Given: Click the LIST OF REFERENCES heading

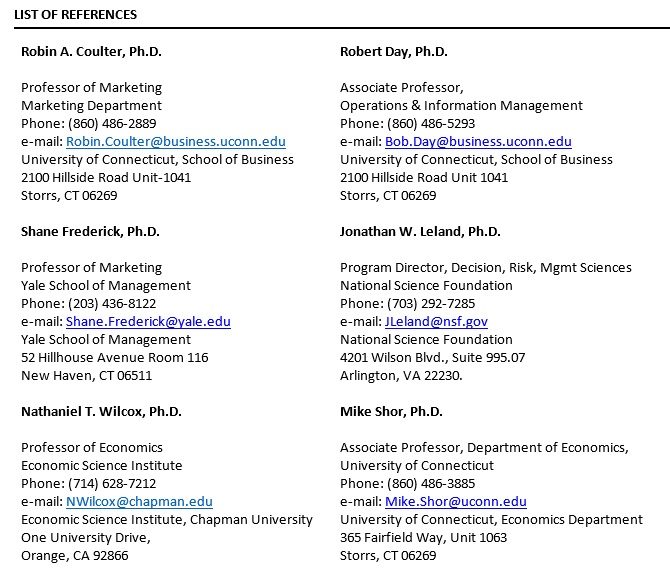Looking at the screenshot, I should click(76, 15).
